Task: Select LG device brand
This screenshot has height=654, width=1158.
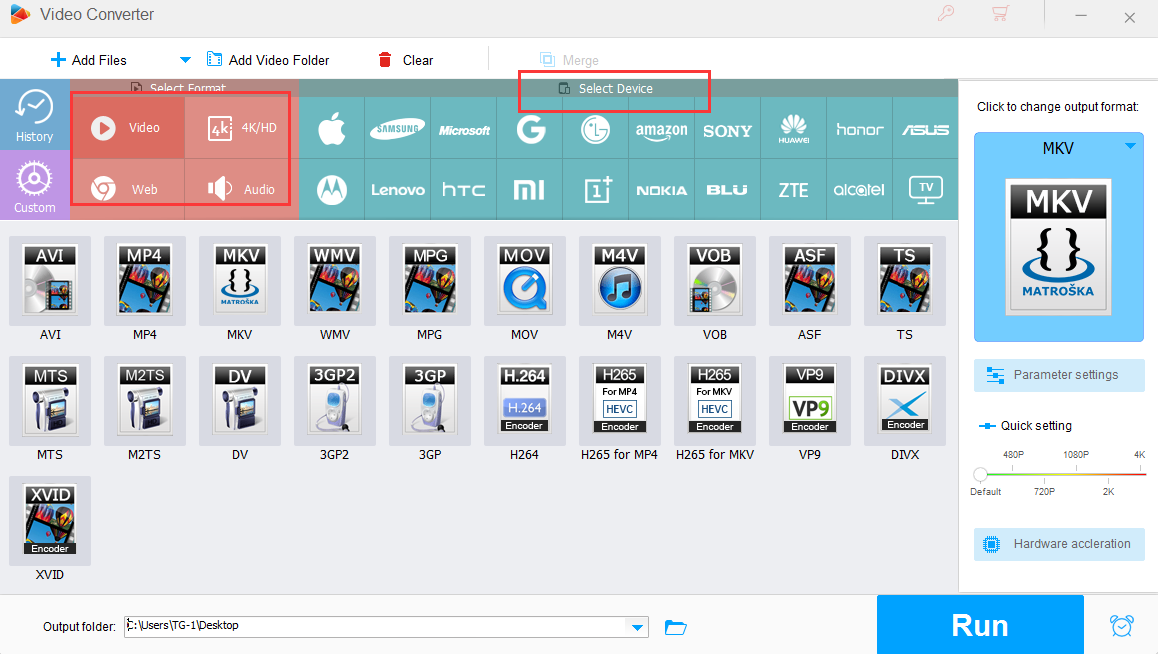Action: tap(595, 128)
